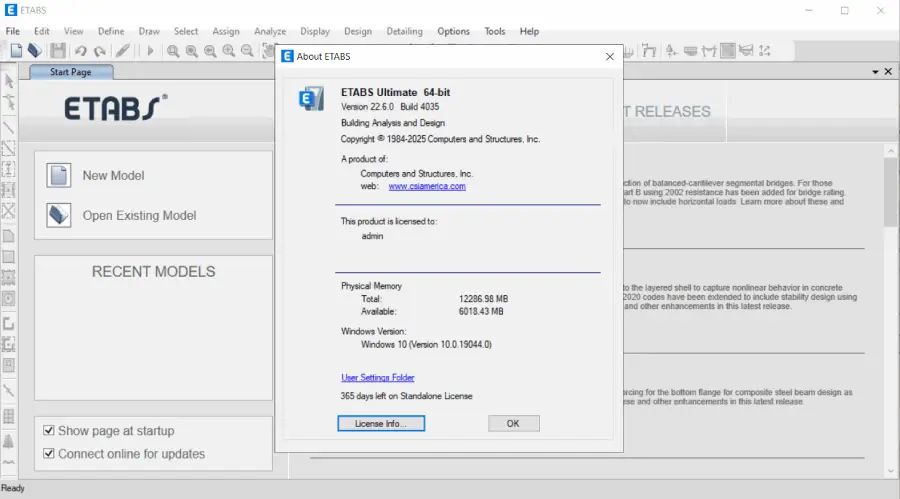This screenshot has width=900, height=499.
Task: Click the New Model page icon on Start Page
Action: (59, 175)
